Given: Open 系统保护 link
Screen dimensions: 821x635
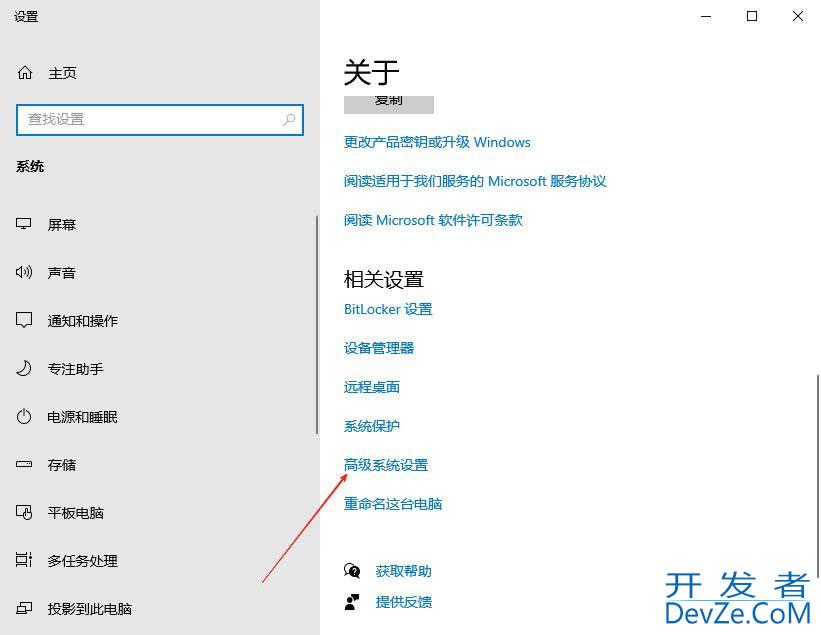Looking at the screenshot, I should click(372, 426).
